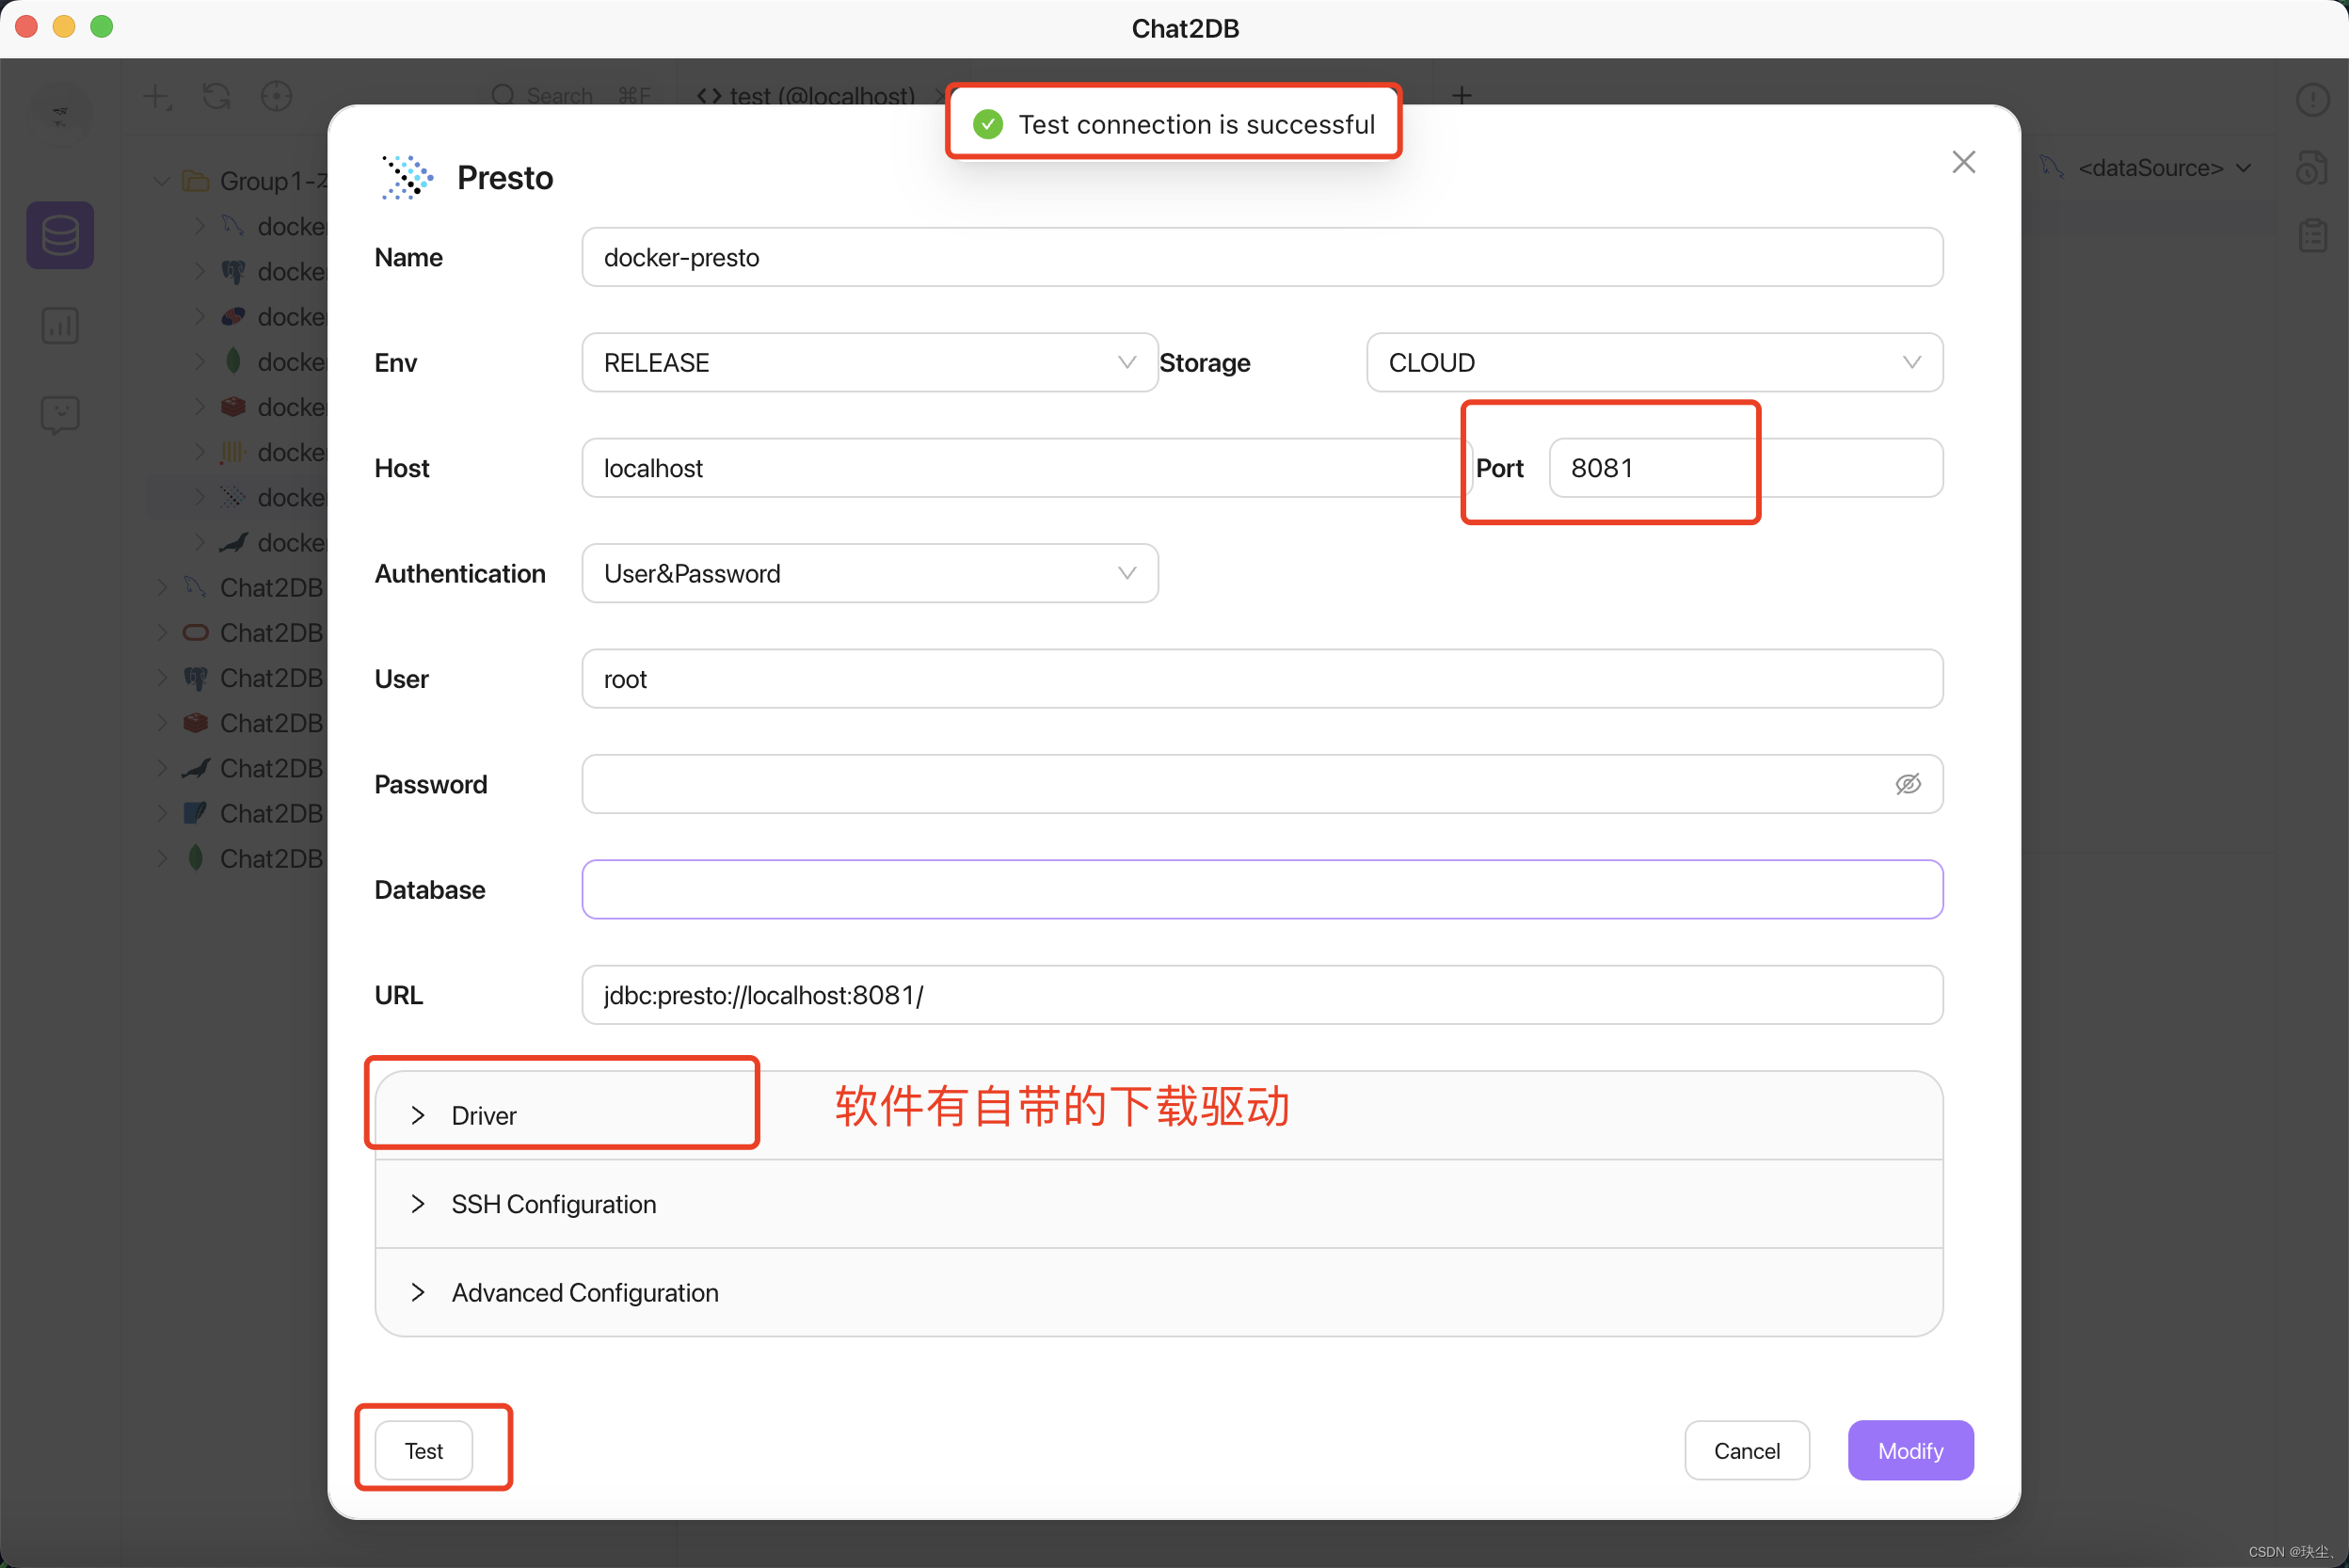Expand the Chat2DB red stacked-cube row chevron
This screenshot has height=1568, width=2349.
point(161,723)
